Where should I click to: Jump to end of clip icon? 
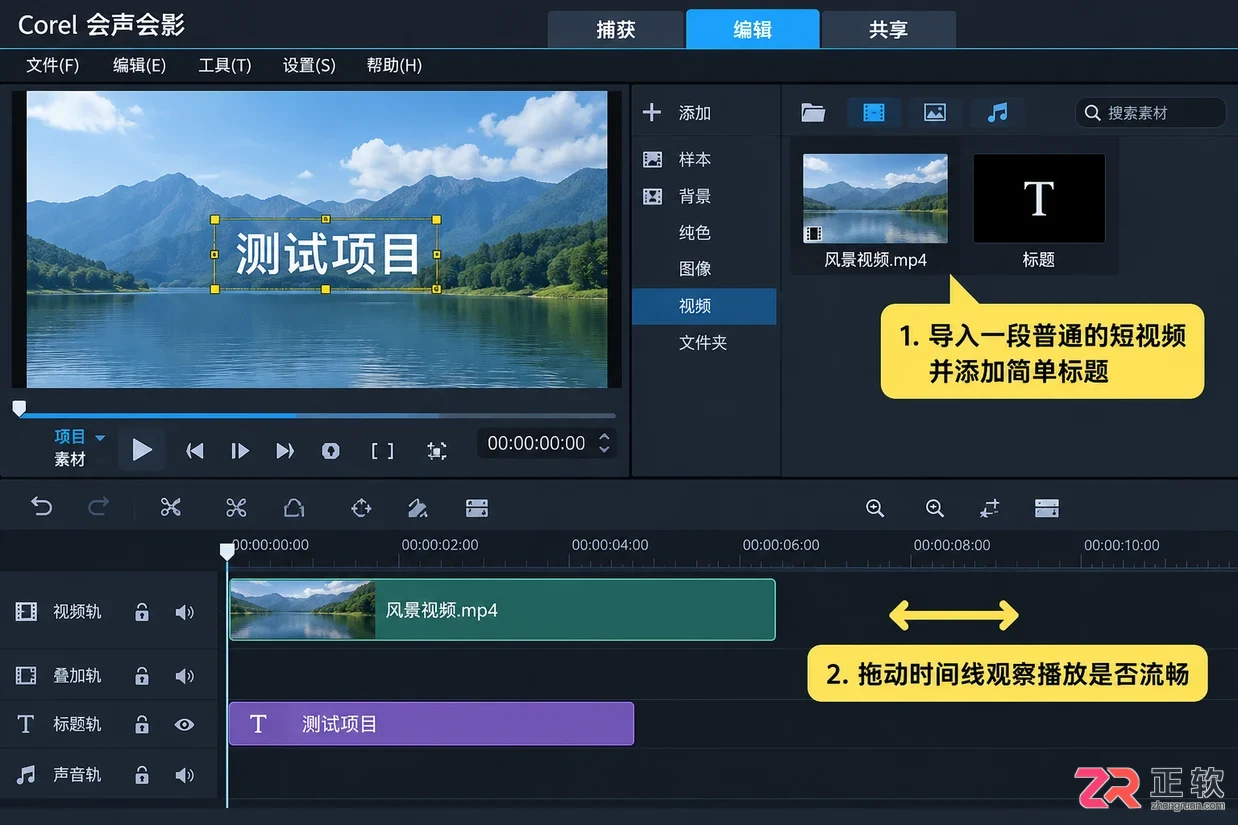coord(285,451)
